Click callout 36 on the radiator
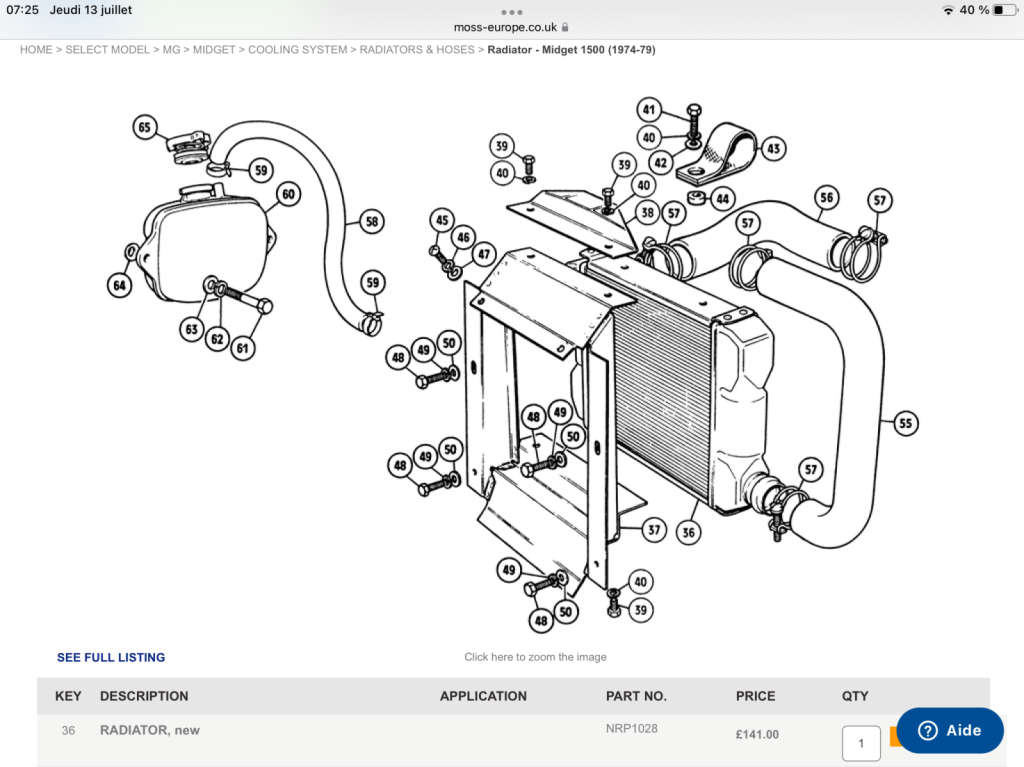1024x767 pixels. point(688,532)
